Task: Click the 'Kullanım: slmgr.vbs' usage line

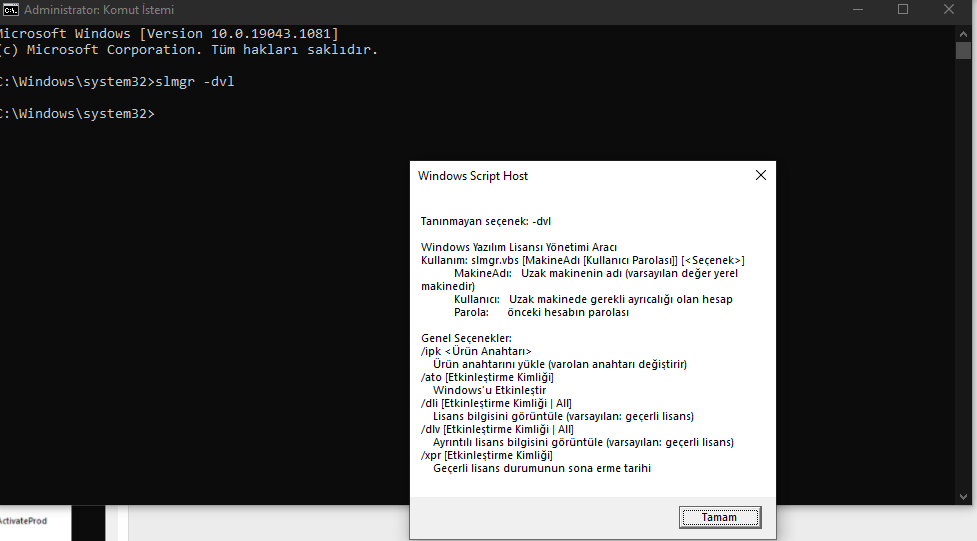Action: click(x=583, y=261)
